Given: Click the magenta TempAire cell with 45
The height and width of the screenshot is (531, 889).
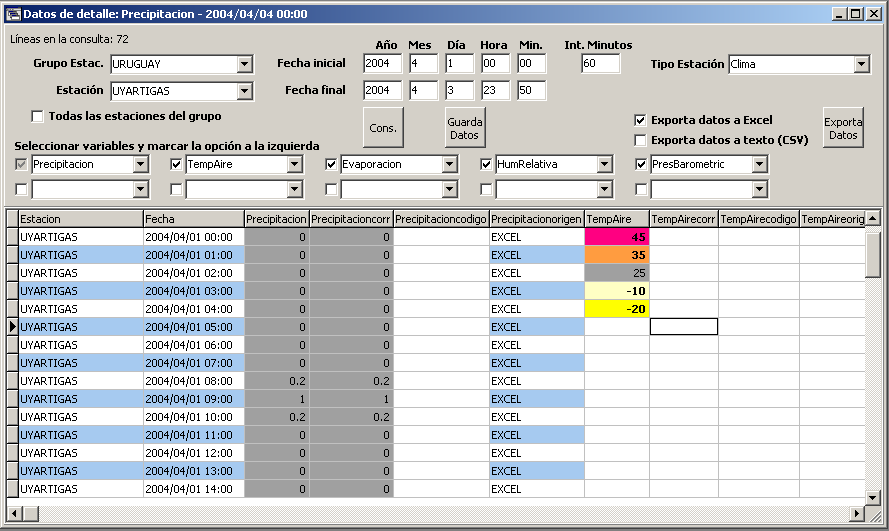Looking at the screenshot, I should pyautogui.click(x=616, y=237).
